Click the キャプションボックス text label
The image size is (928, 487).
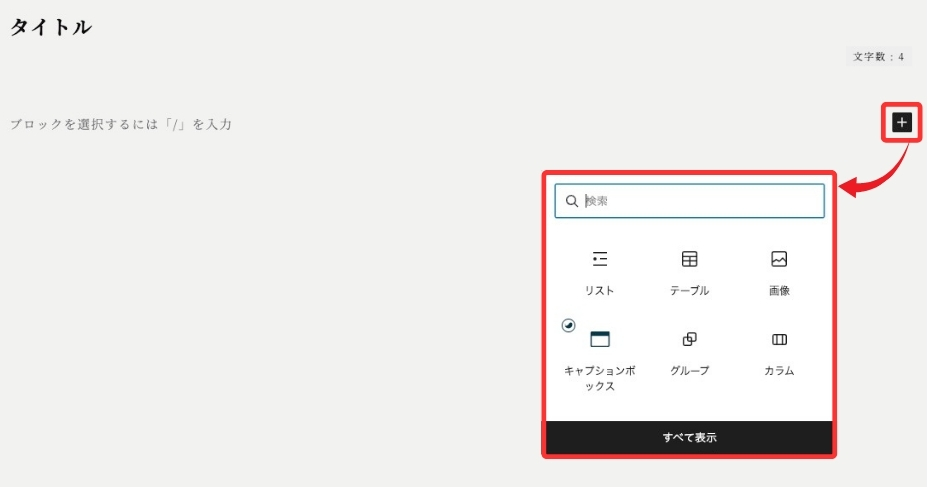(x=600, y=378)
